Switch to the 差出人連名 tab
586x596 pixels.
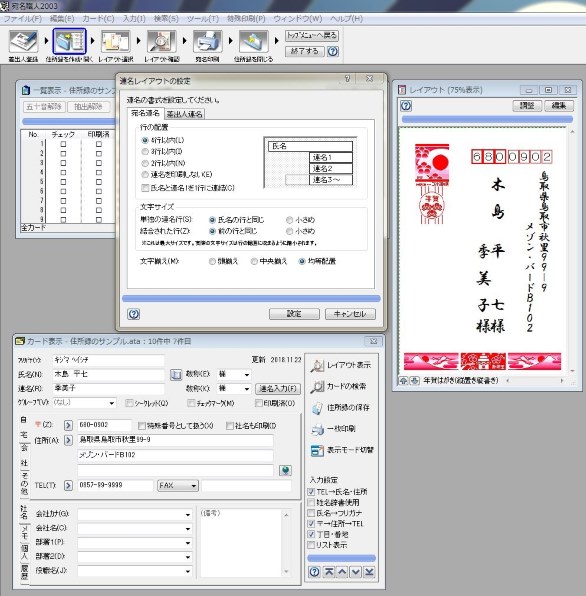[x=185, y=114]
